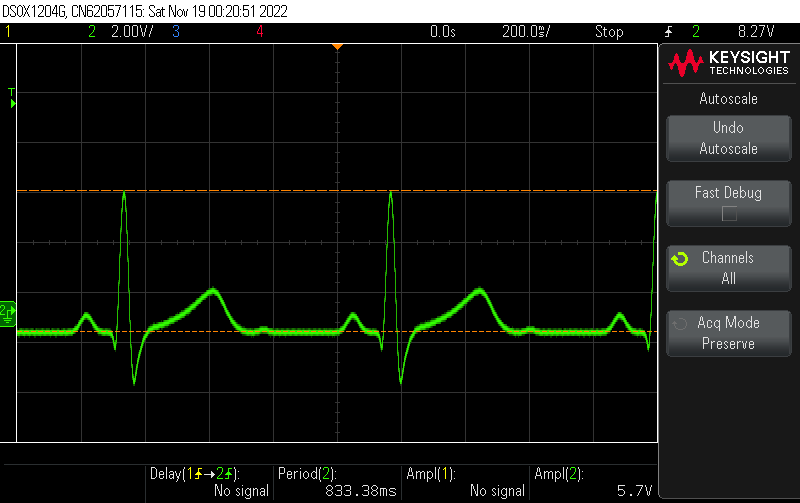
Task: Click the 8.27V trigger level value
Action: tap(756, 32)
